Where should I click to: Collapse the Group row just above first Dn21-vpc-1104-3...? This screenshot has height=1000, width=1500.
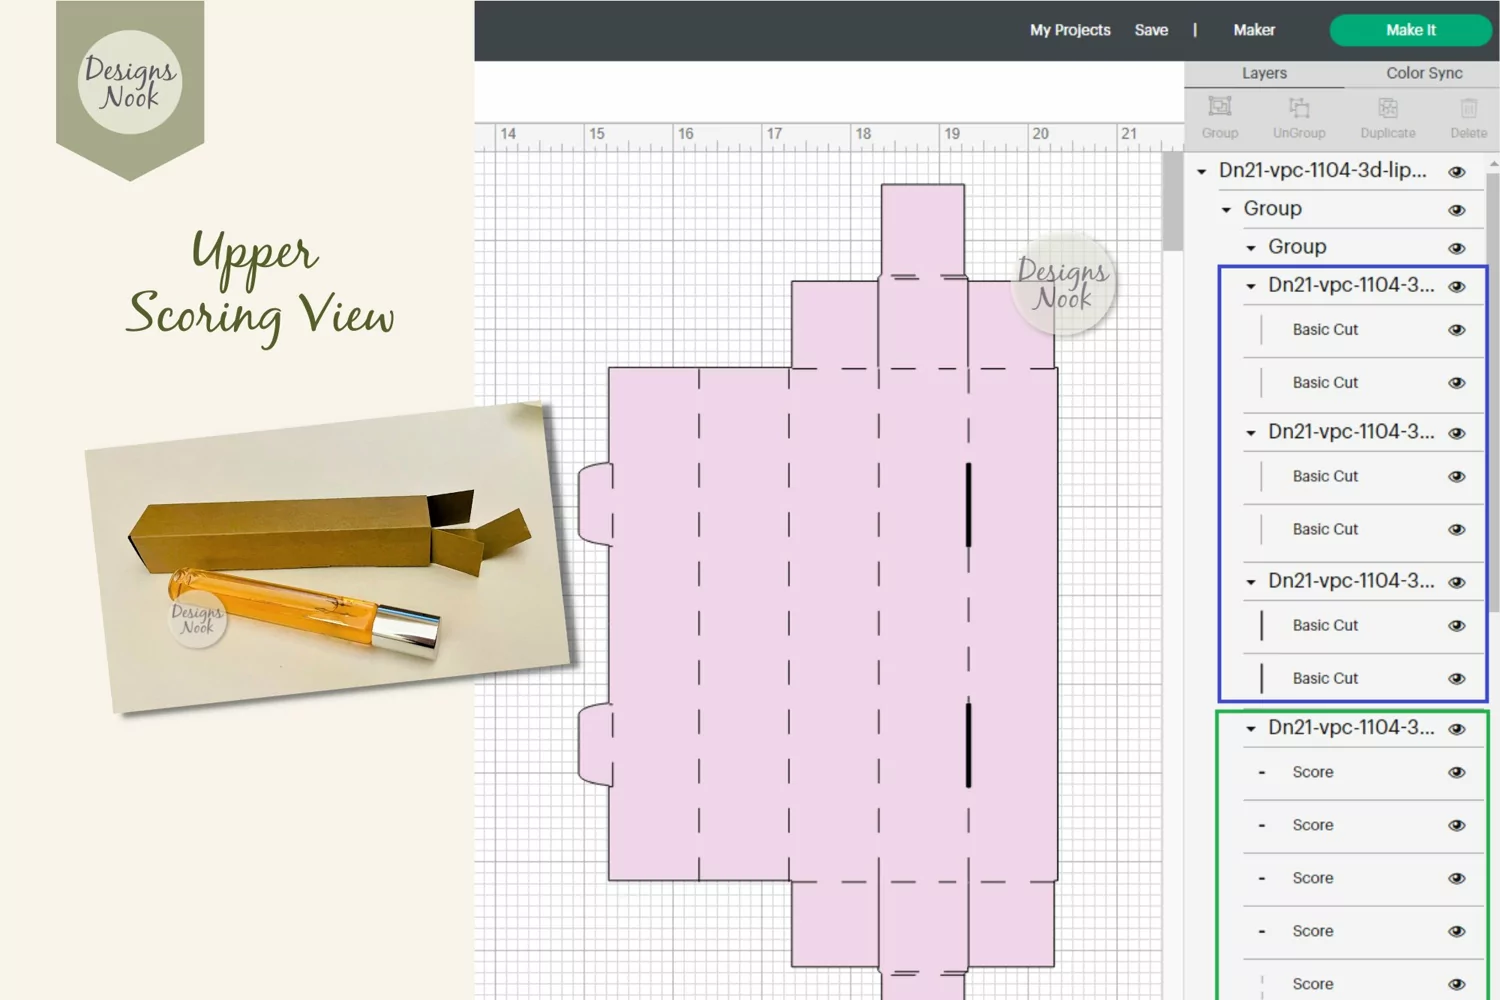click(1251, 248)
